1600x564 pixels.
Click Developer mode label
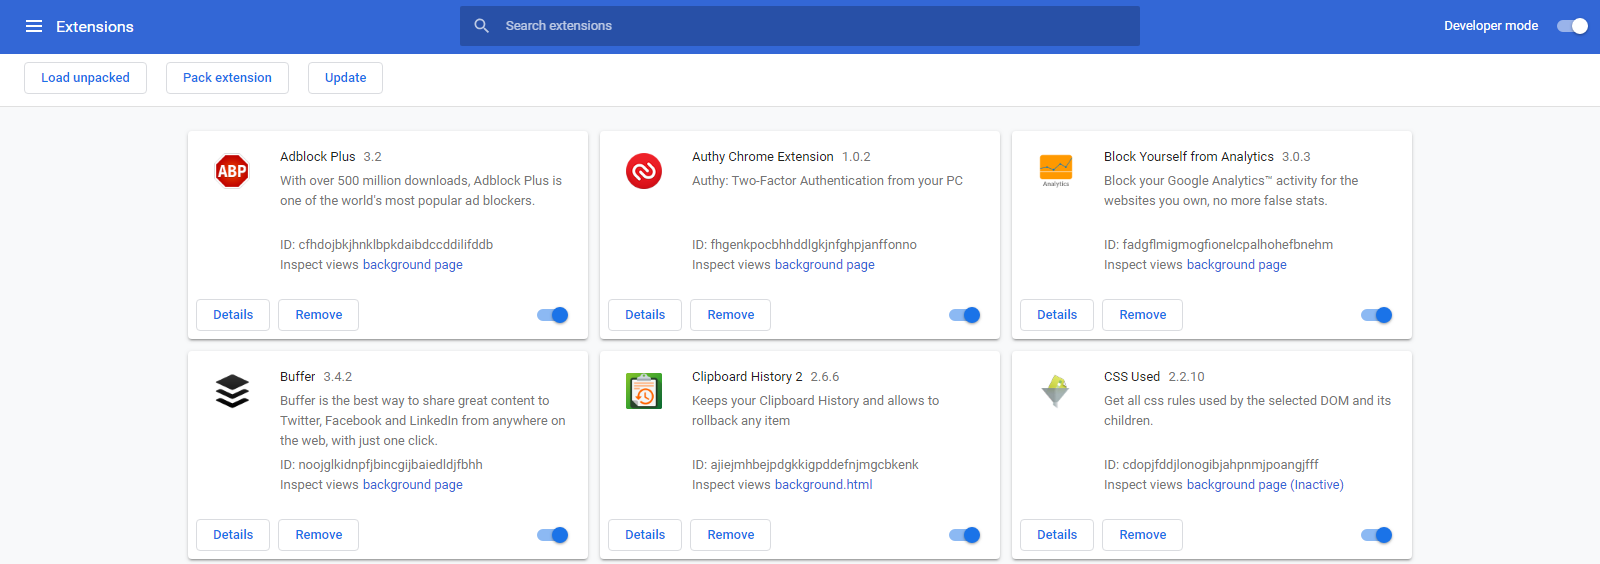click(x=1491, y=26)
